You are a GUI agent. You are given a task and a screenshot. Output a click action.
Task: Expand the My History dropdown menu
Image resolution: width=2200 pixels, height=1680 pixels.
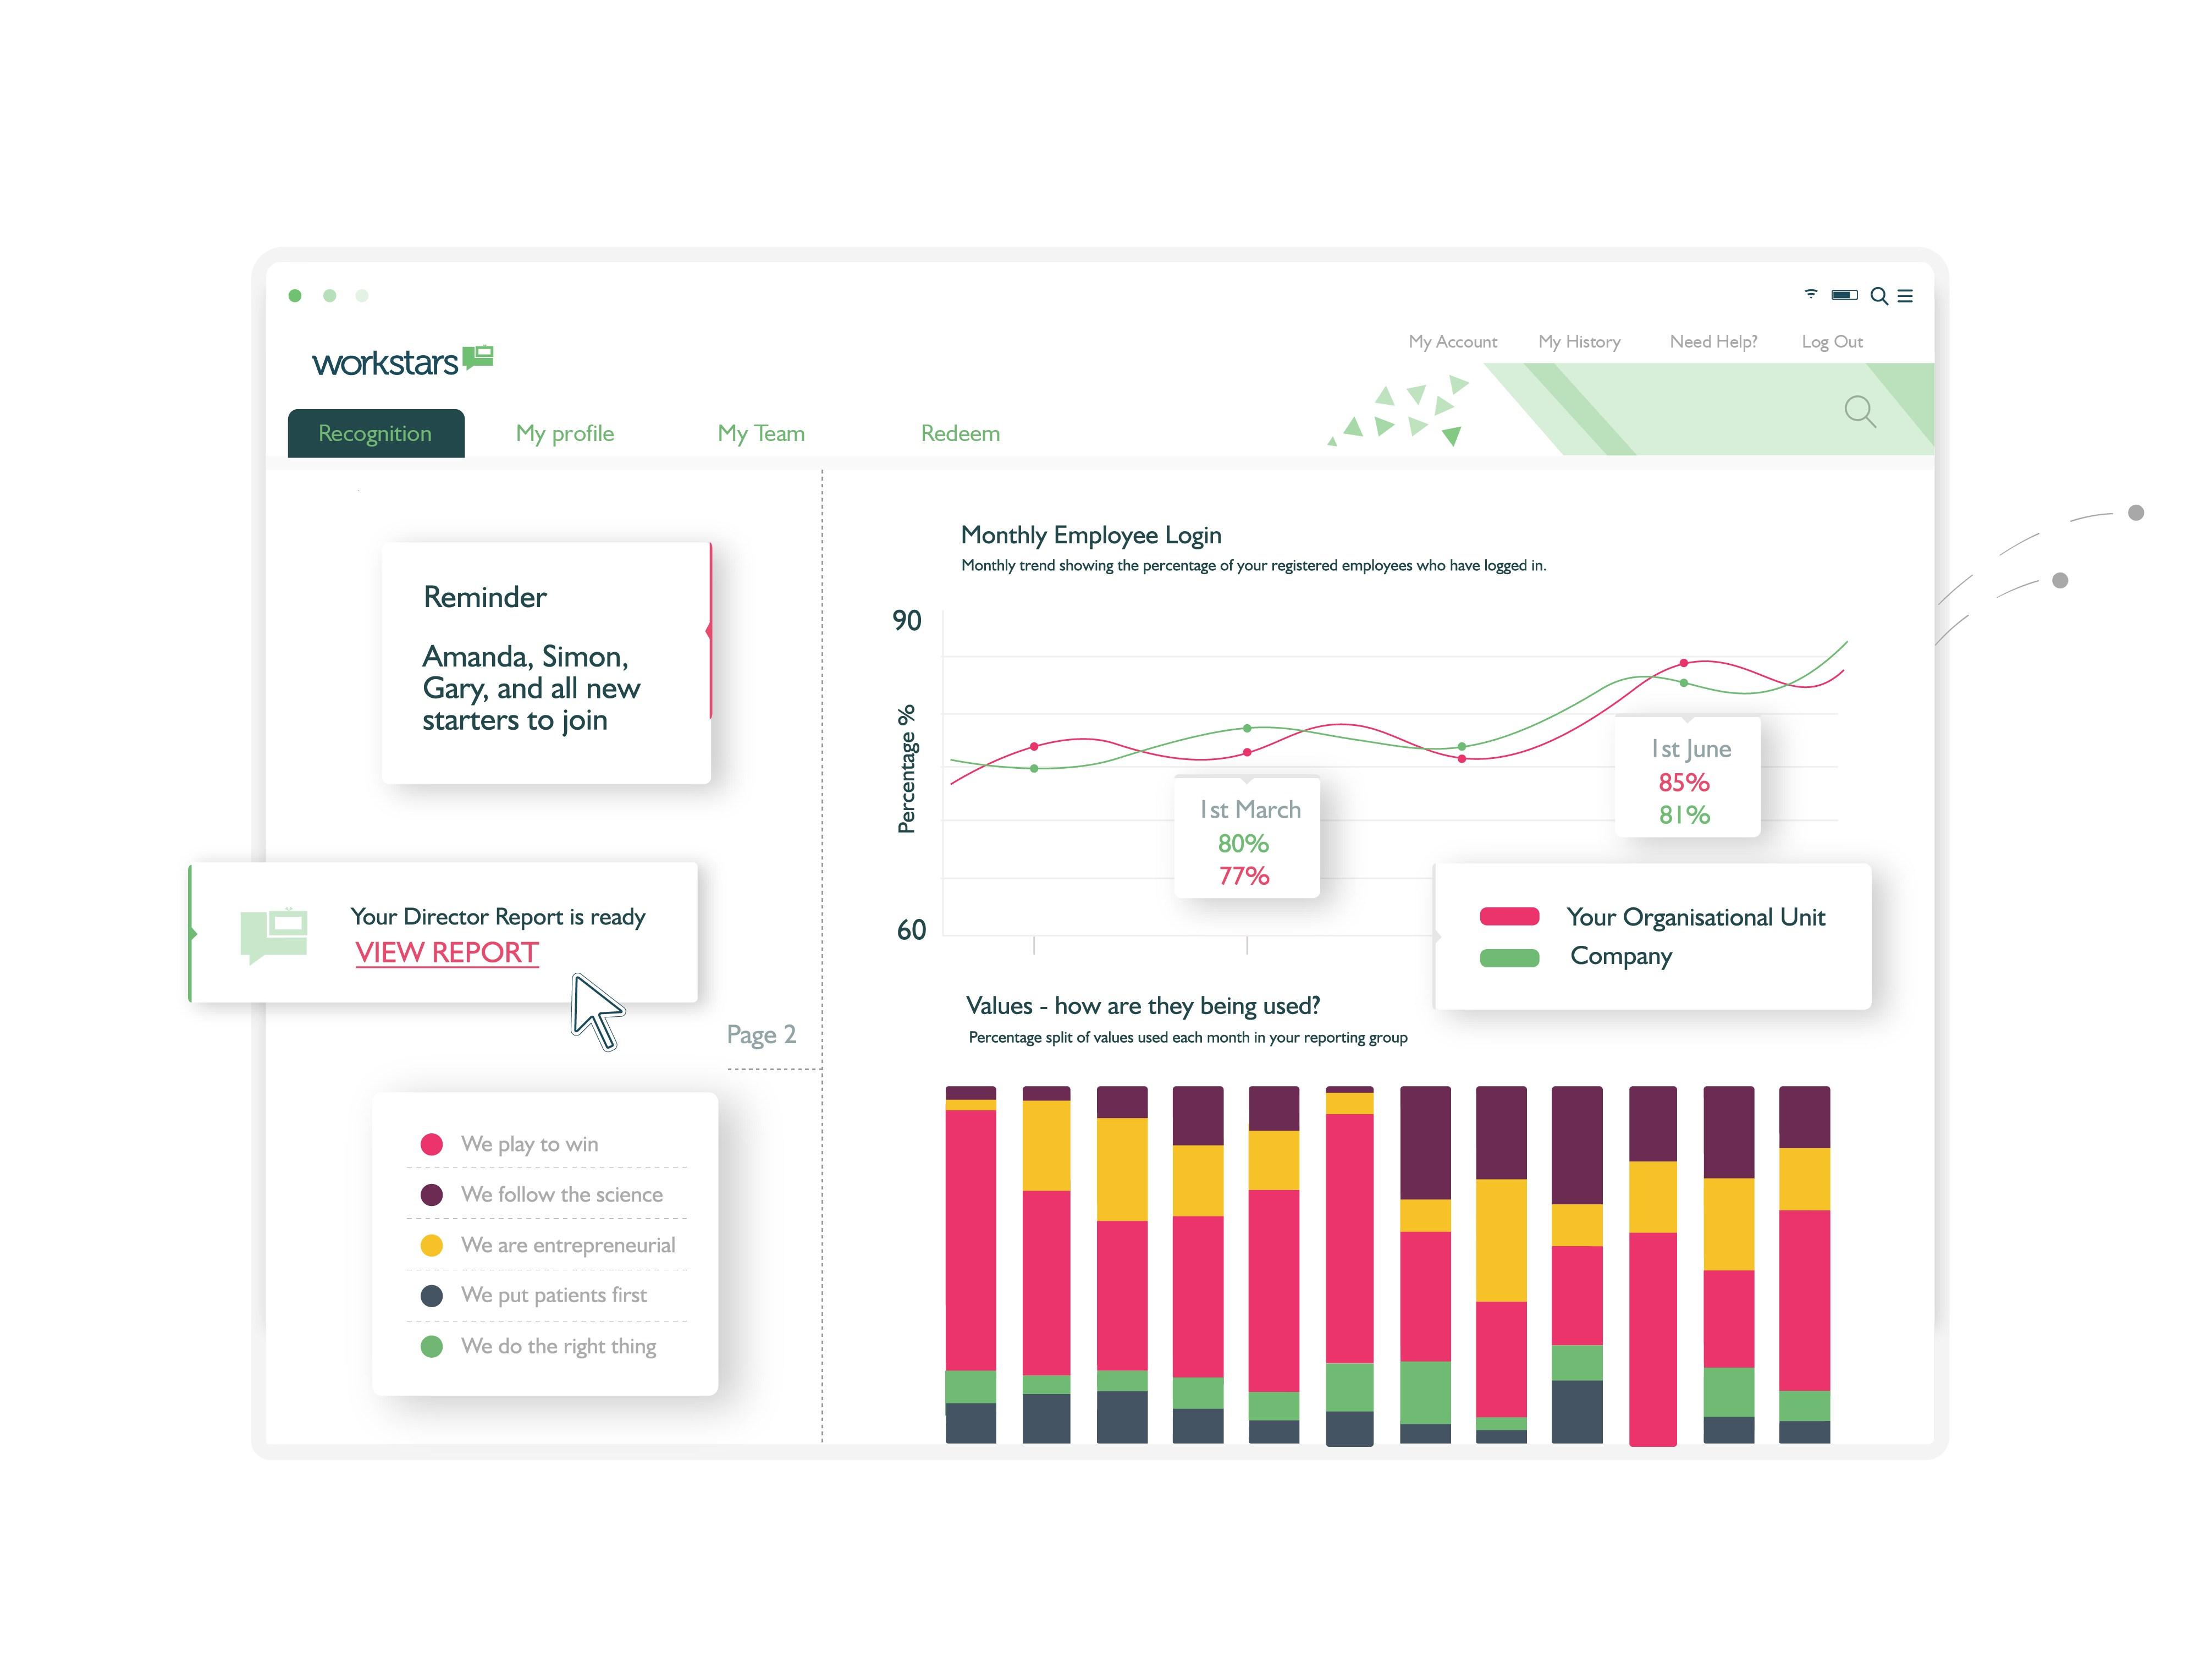(1575, 340)
